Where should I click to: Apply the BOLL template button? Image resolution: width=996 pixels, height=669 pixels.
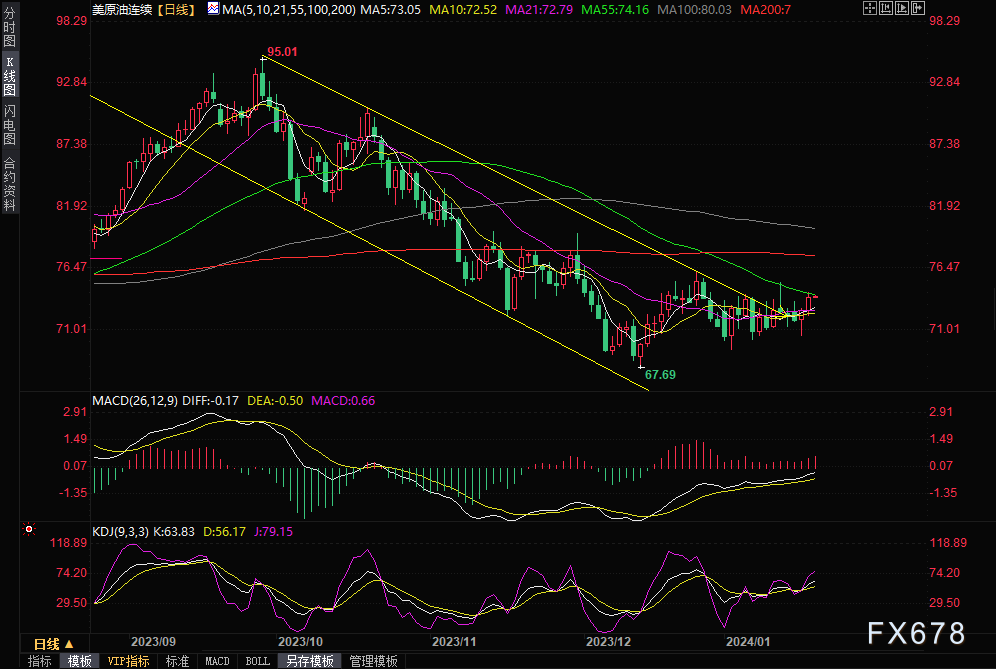[x=257, y=661]
